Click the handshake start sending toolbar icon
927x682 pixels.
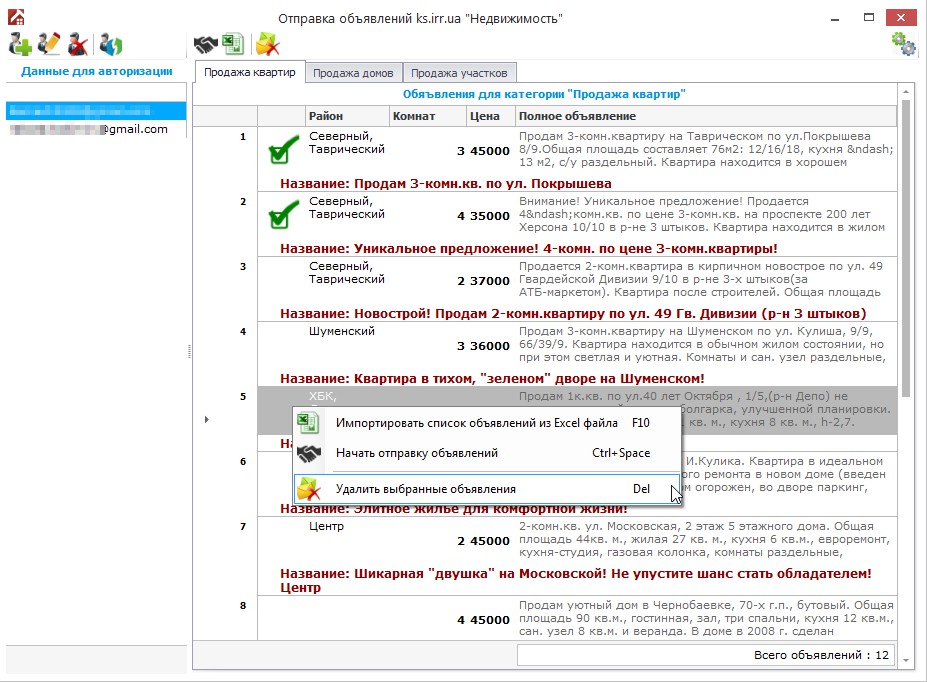tap(206, 44)
